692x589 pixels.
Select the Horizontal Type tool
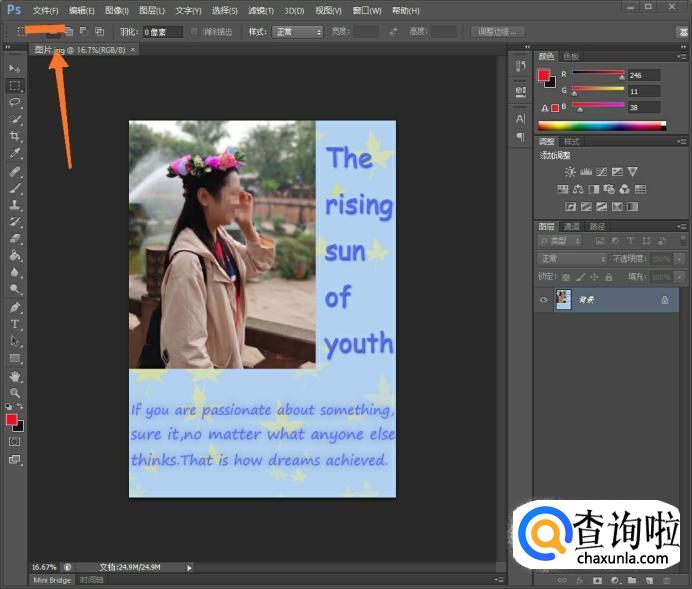15,324
